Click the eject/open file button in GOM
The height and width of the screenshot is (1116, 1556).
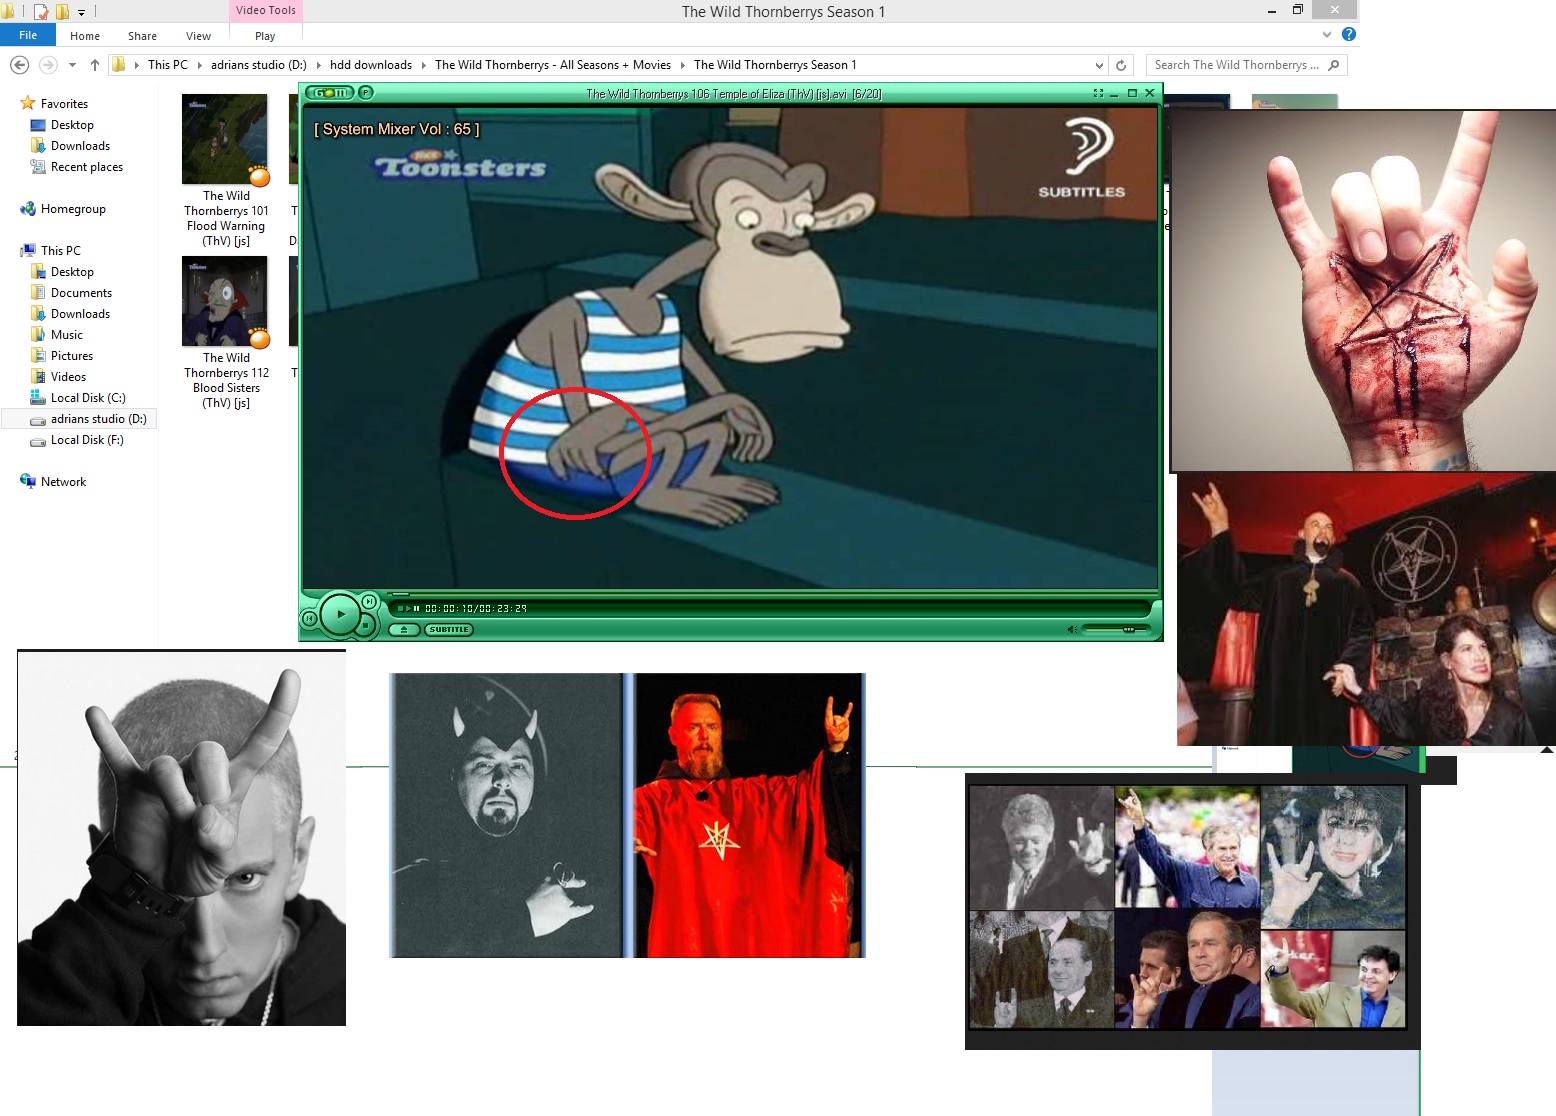tap(404, 630)
